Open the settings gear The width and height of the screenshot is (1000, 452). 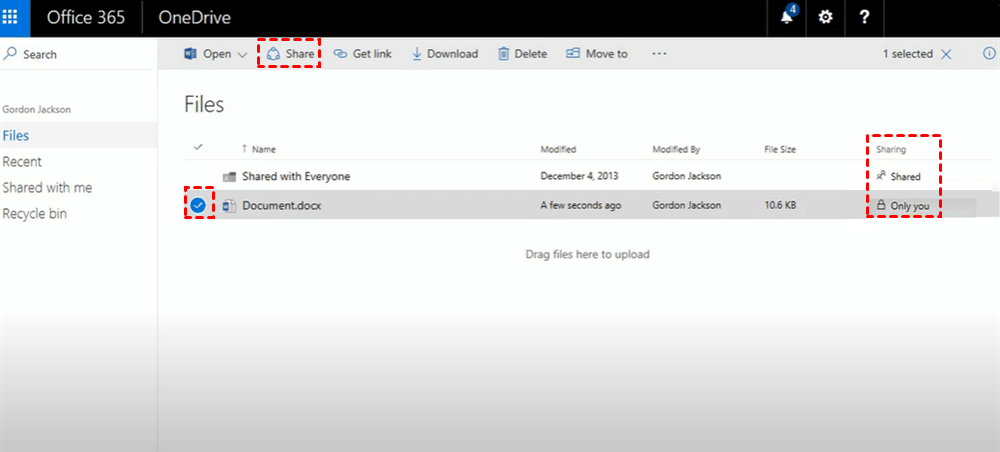[x=825, y=17]
